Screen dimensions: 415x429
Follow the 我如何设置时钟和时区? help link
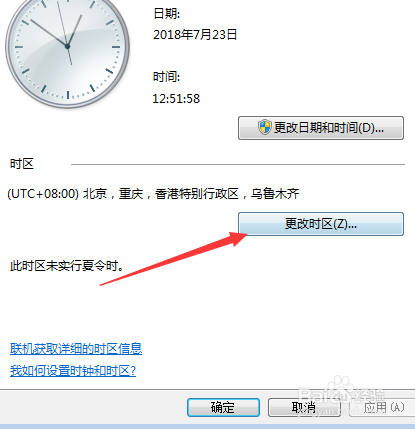(73, 371)
